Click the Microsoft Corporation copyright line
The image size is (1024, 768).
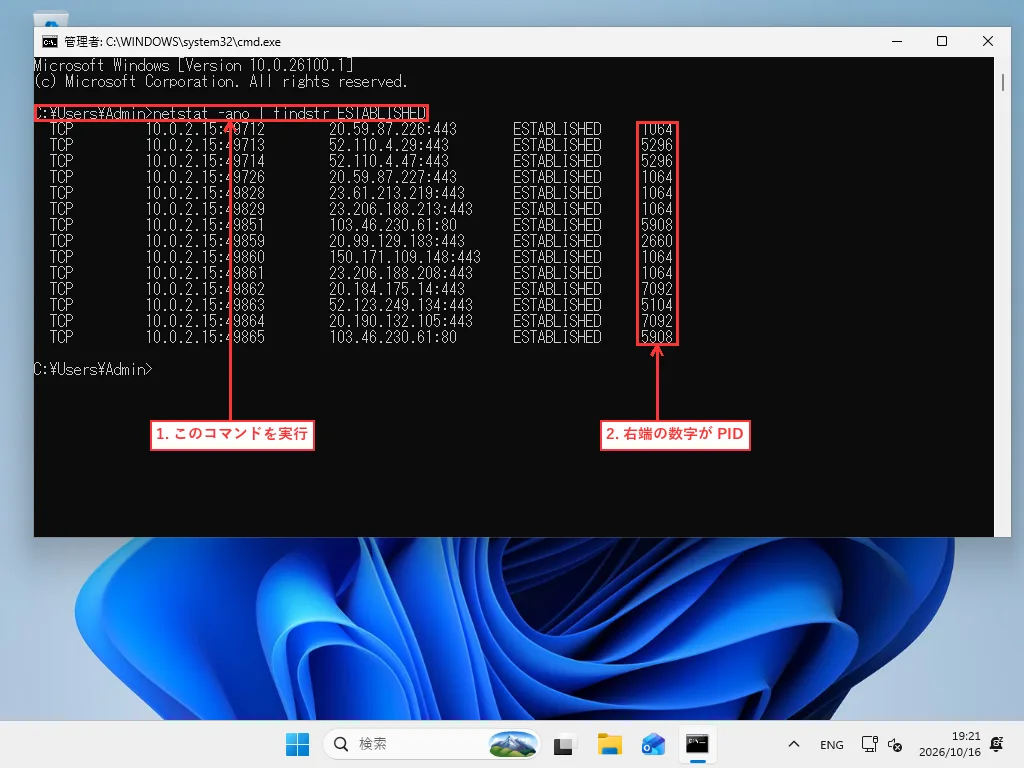click(x=221, y=82)
